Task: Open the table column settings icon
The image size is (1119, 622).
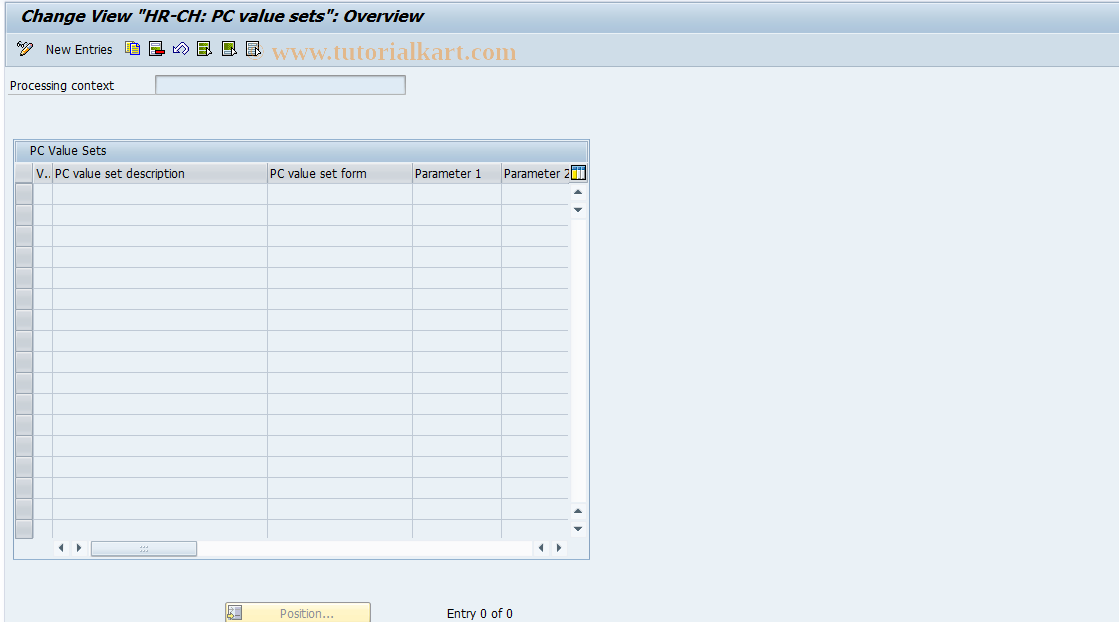Action: (579, 173)
